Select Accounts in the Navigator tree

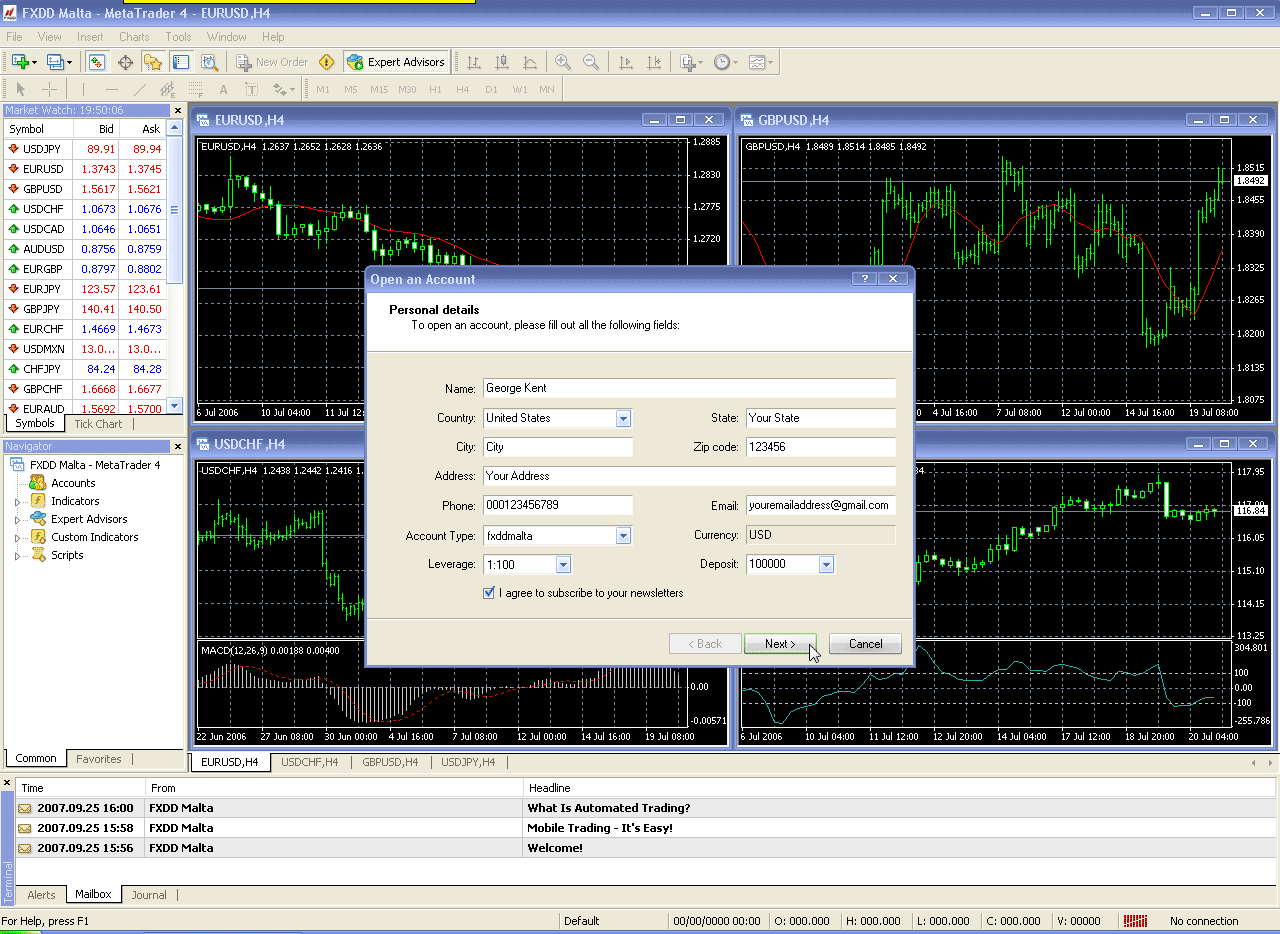click(x=73, y=483)
